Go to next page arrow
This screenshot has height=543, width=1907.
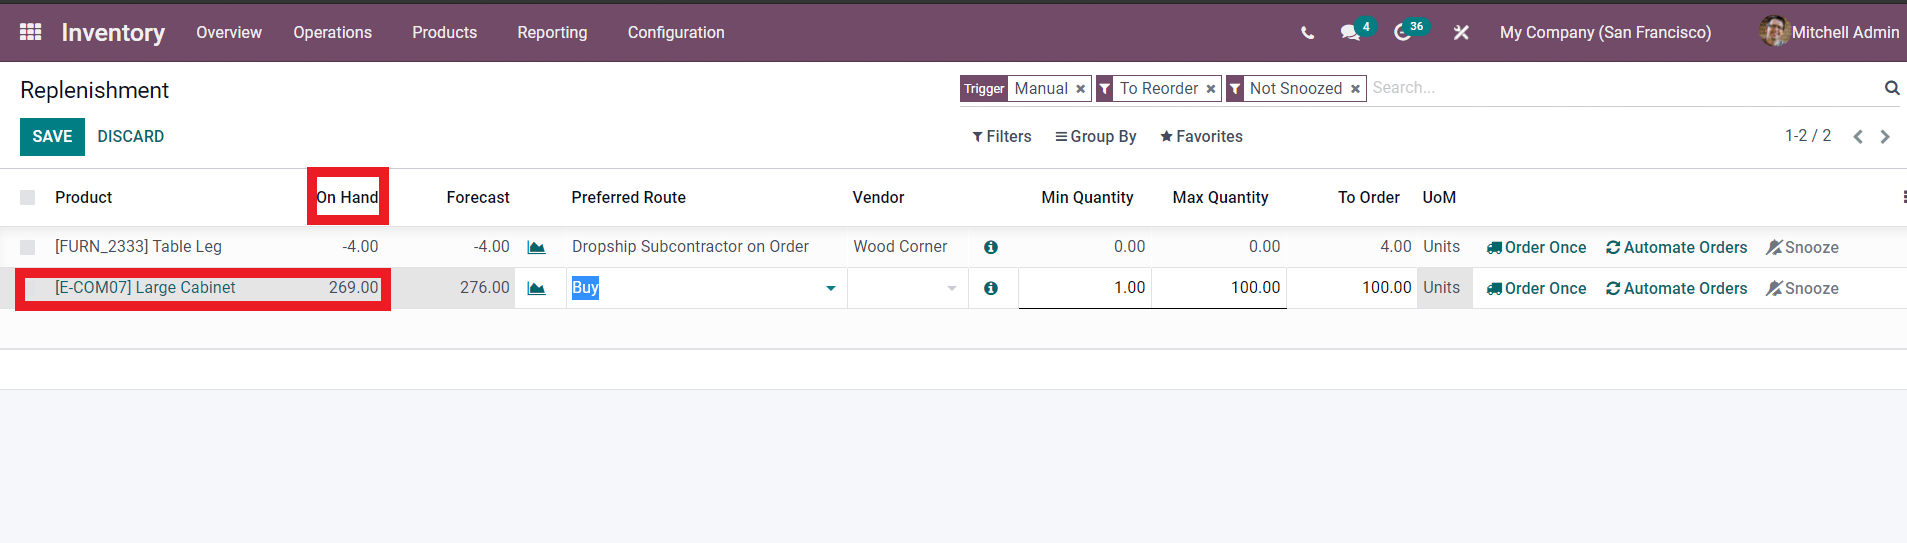click(1885, 137)
